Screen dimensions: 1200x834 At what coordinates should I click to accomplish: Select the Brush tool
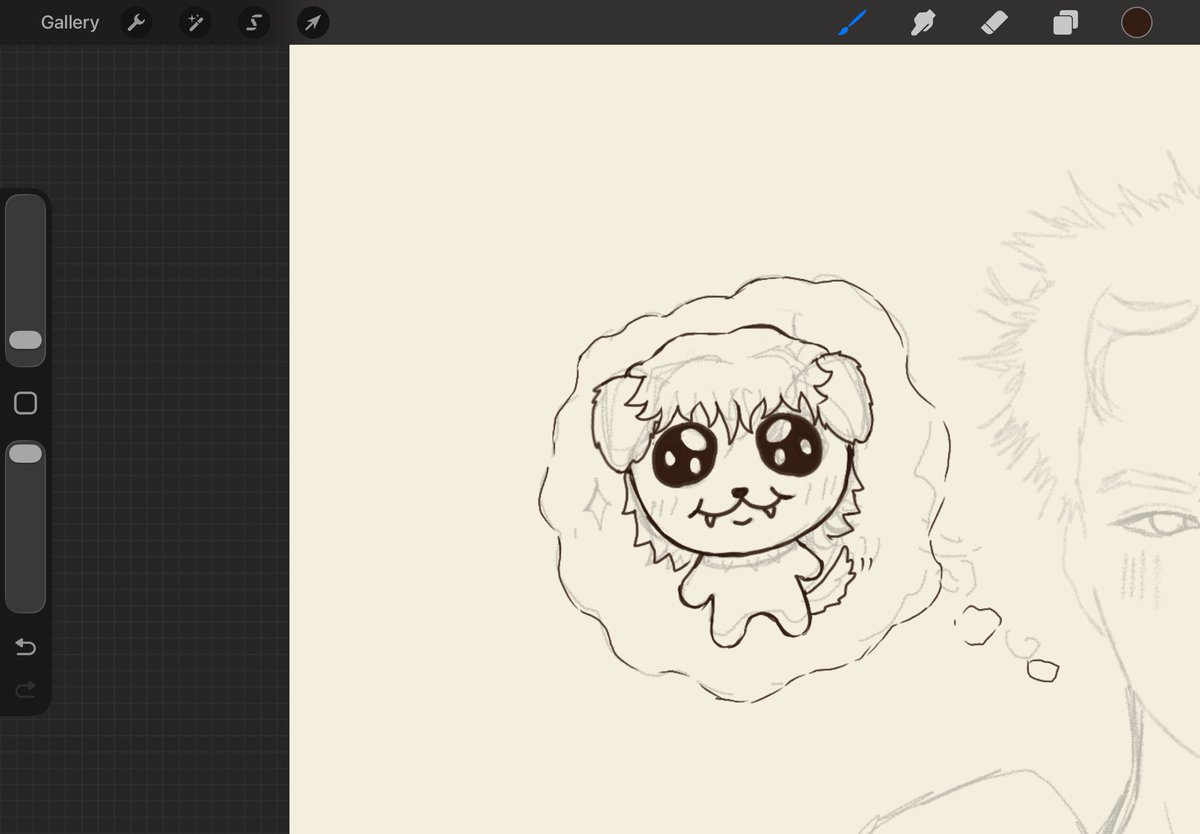(852, 22)
